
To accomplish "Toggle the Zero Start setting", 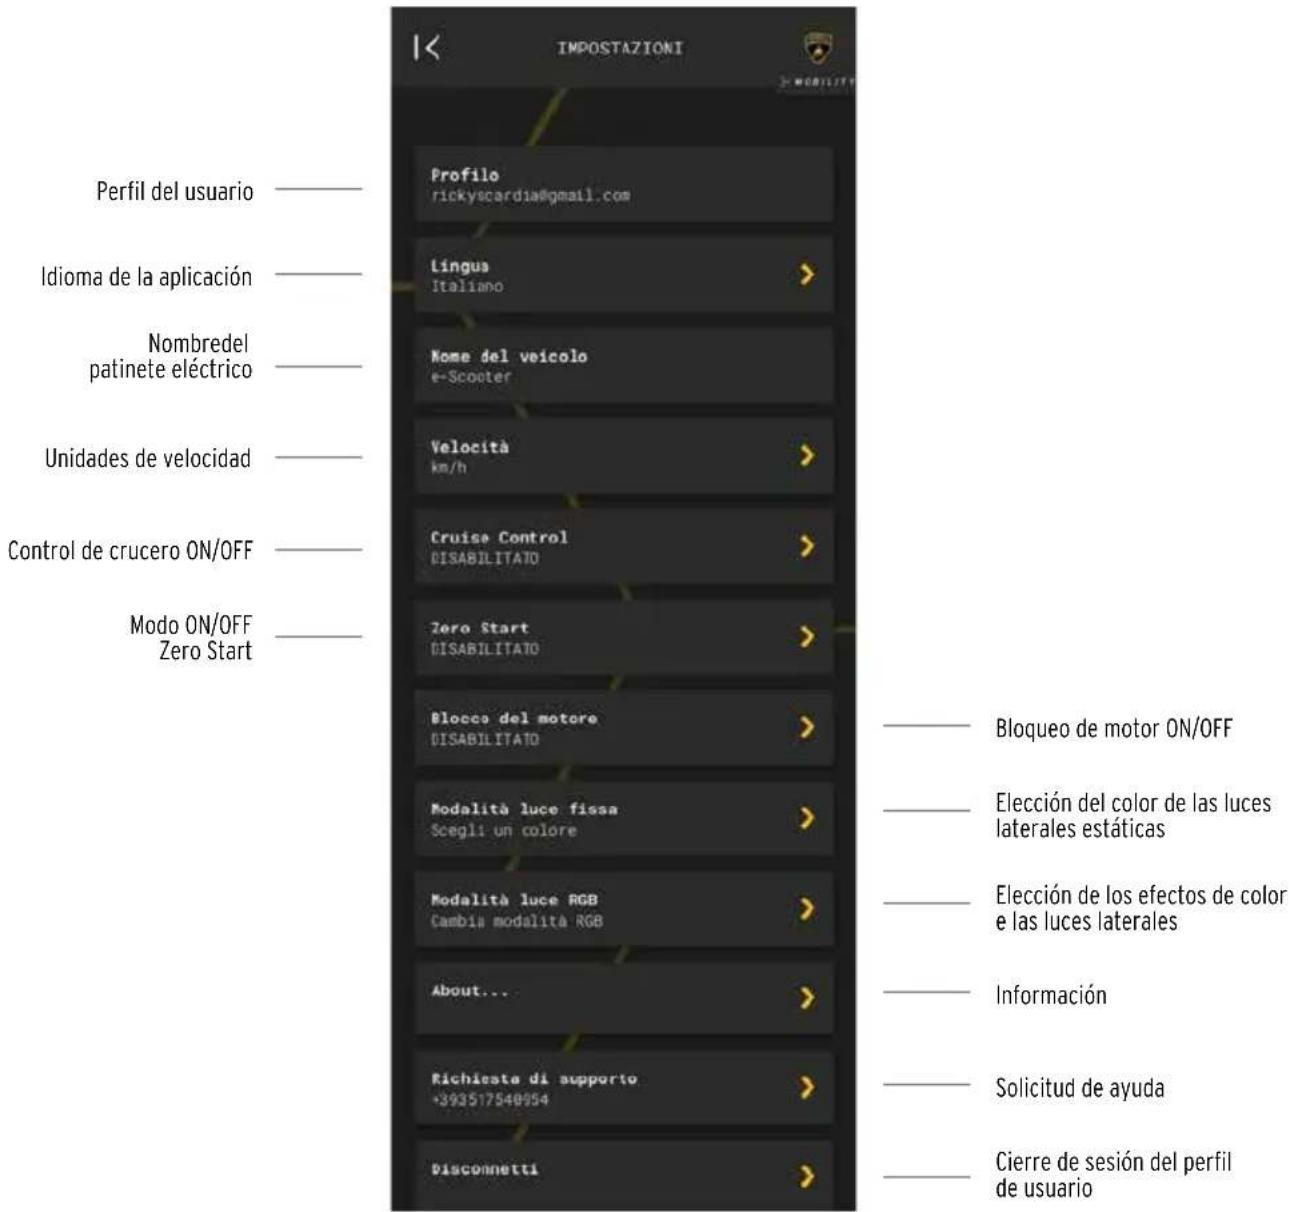I will (x=623, y=637).
